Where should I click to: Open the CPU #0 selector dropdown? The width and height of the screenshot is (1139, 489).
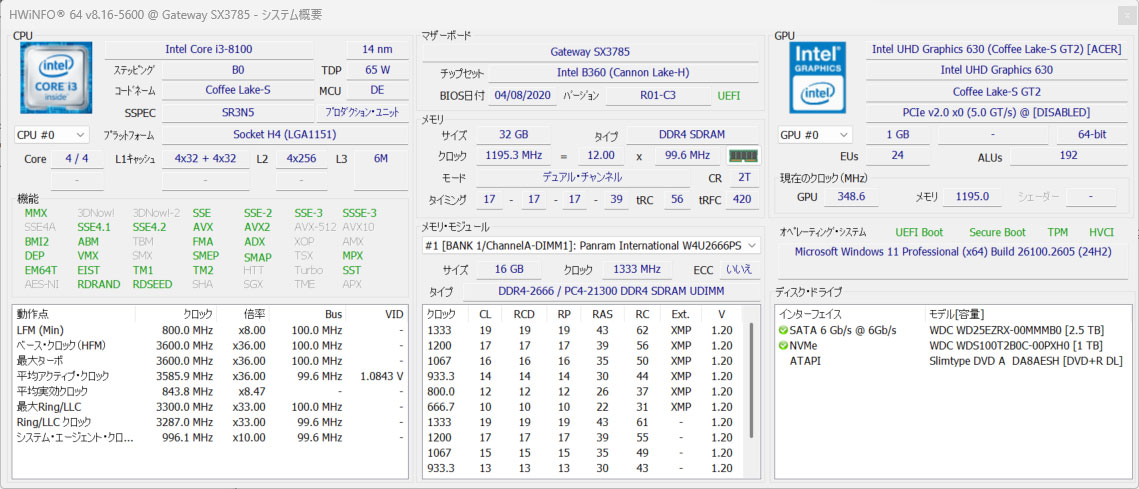tap(52, 135)
